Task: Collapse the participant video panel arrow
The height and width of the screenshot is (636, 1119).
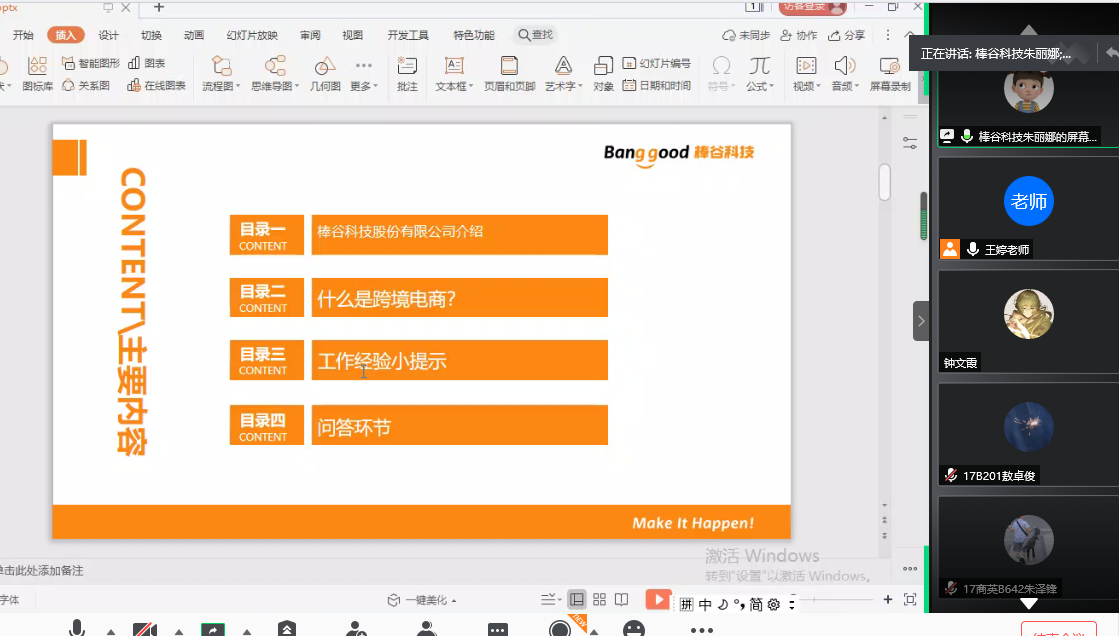Action: coord(921,321)
